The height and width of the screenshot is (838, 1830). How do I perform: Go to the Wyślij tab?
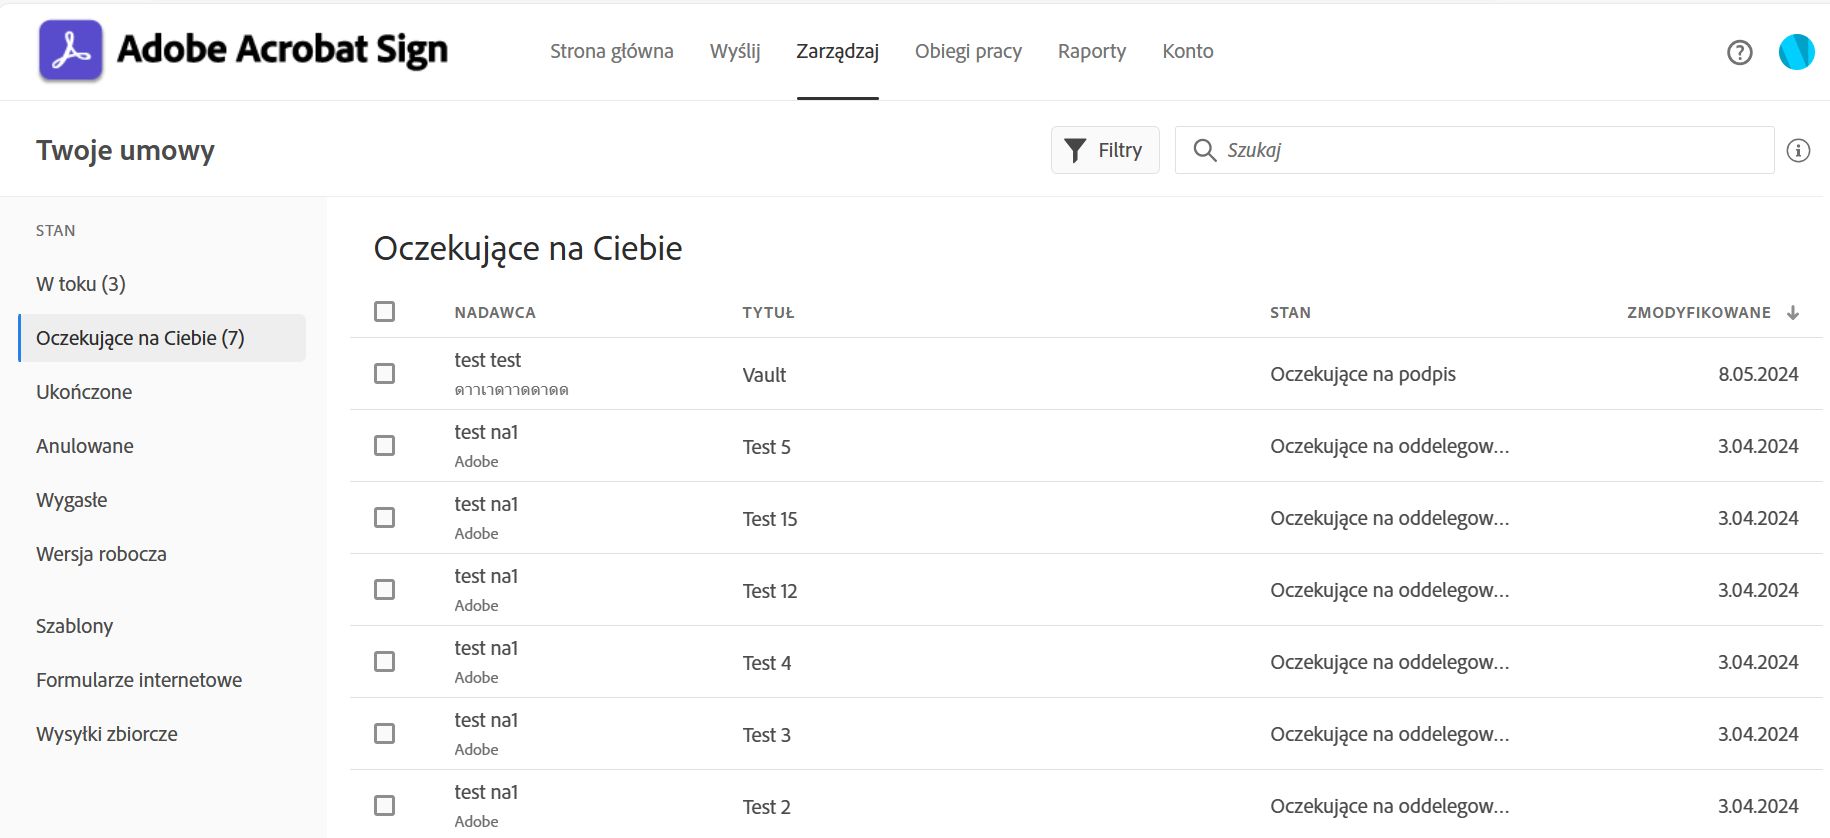[x=735, y=51]
